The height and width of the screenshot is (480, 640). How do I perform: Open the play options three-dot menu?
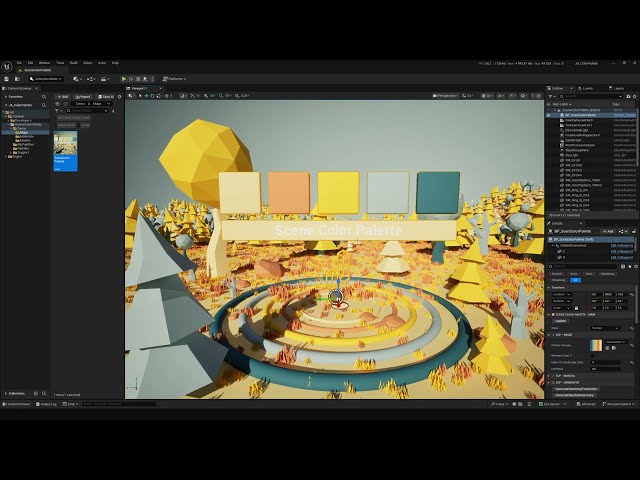pos(152,79)
